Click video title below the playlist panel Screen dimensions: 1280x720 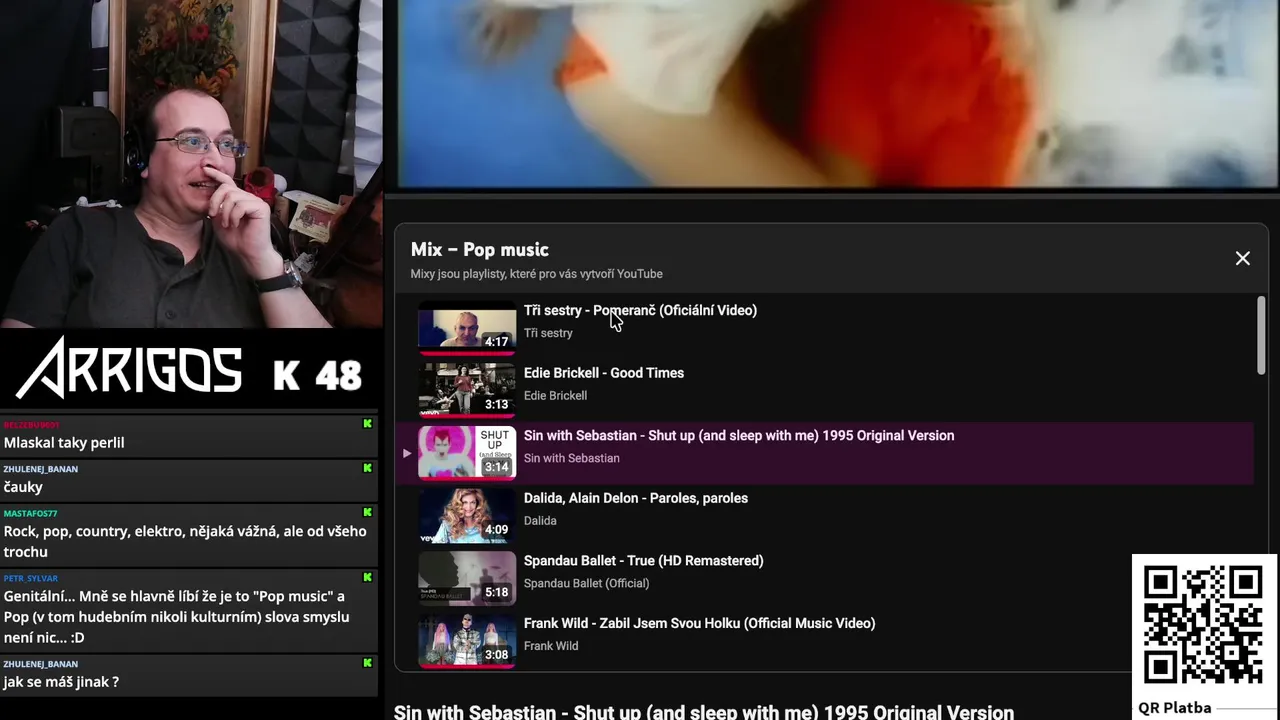coord(704,712)
